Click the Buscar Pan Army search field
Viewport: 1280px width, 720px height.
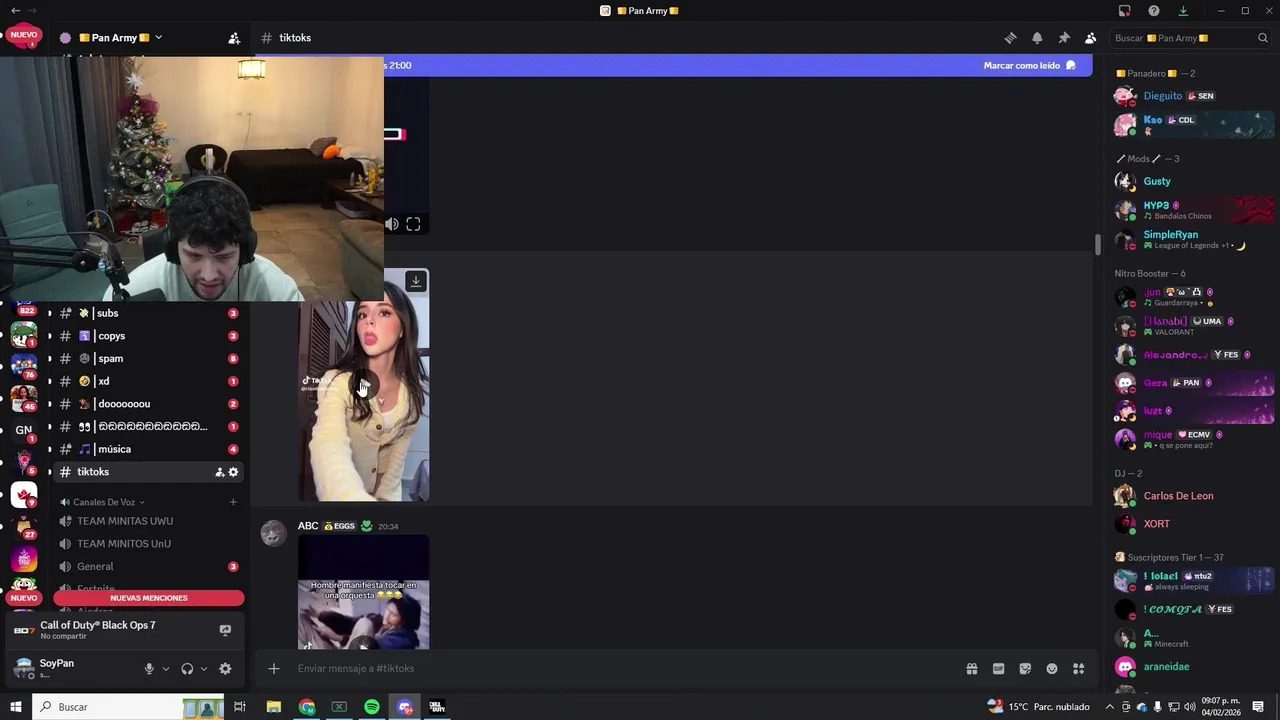[1190, 38]
